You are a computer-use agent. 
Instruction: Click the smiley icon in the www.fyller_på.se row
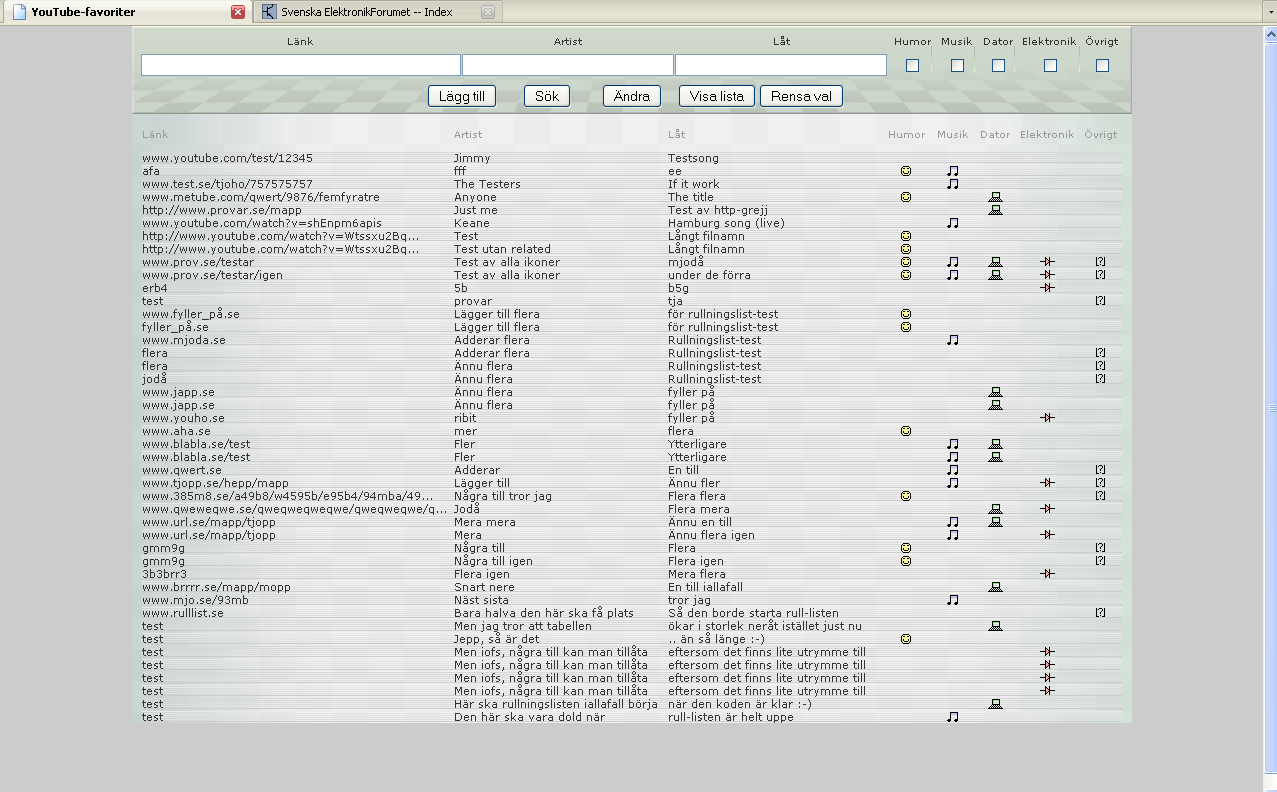click(x=906, y=314)
